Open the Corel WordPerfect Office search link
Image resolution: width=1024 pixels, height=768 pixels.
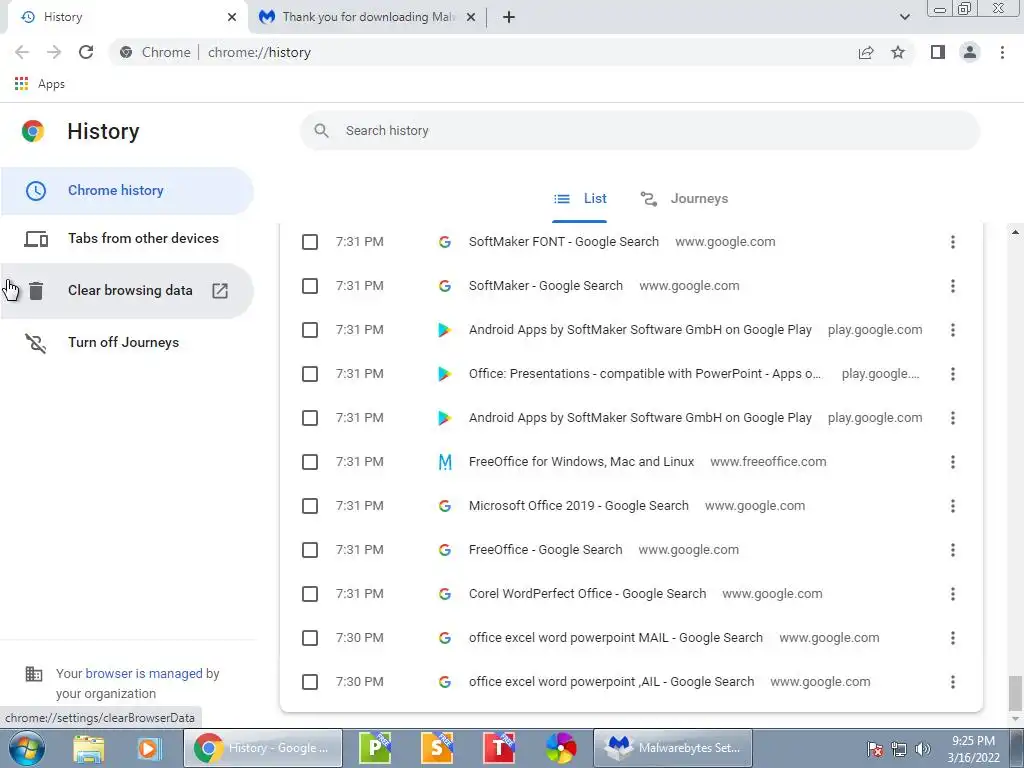point(587,594)
